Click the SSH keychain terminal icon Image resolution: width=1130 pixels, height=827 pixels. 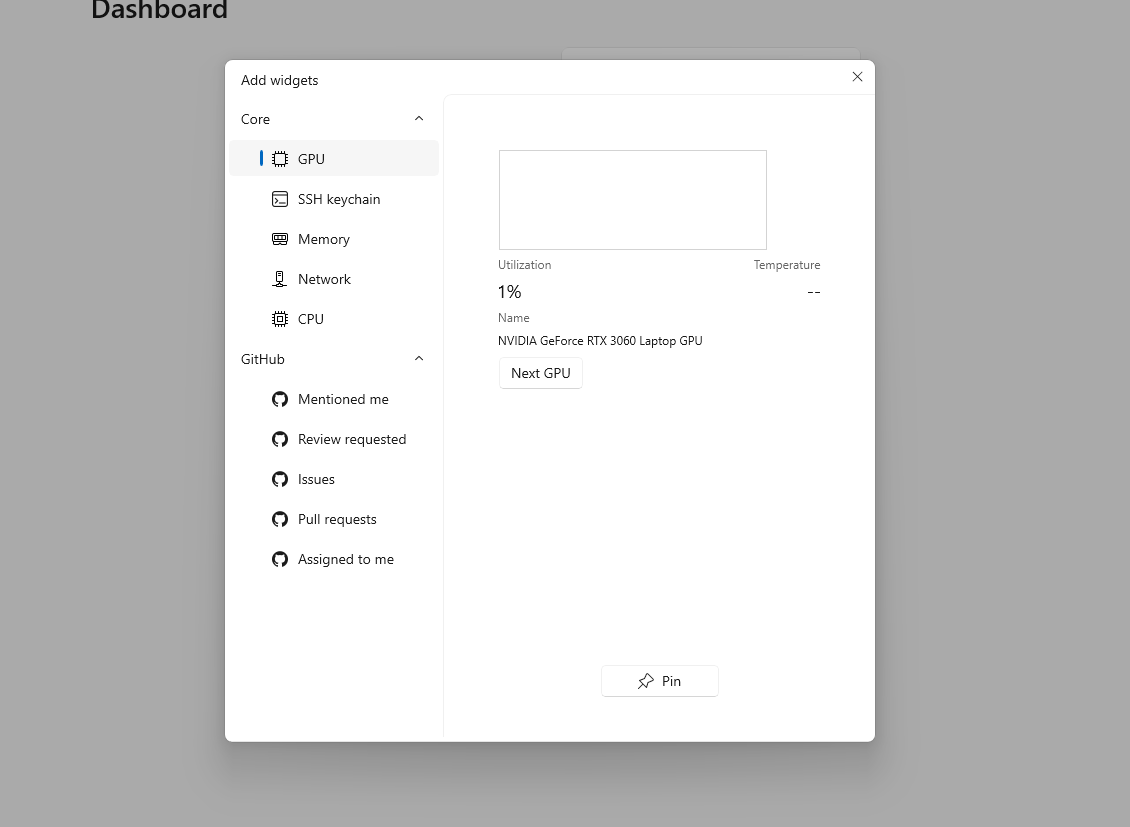(280, 200)
